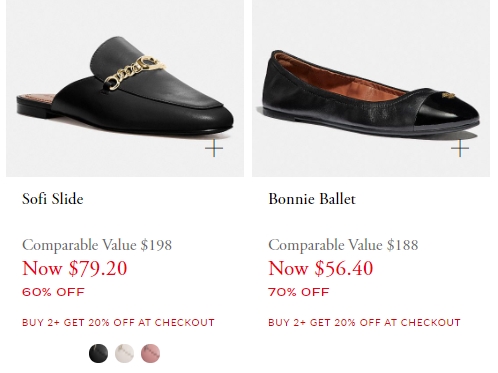Click the 60% OFF label

(x=53, y=292)
